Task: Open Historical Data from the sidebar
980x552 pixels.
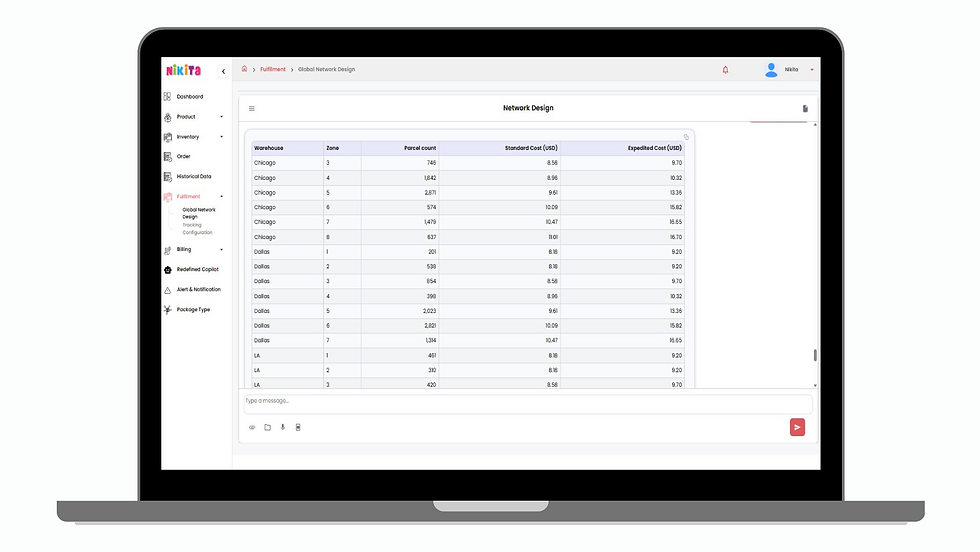Action: click(x=194, y=176)
